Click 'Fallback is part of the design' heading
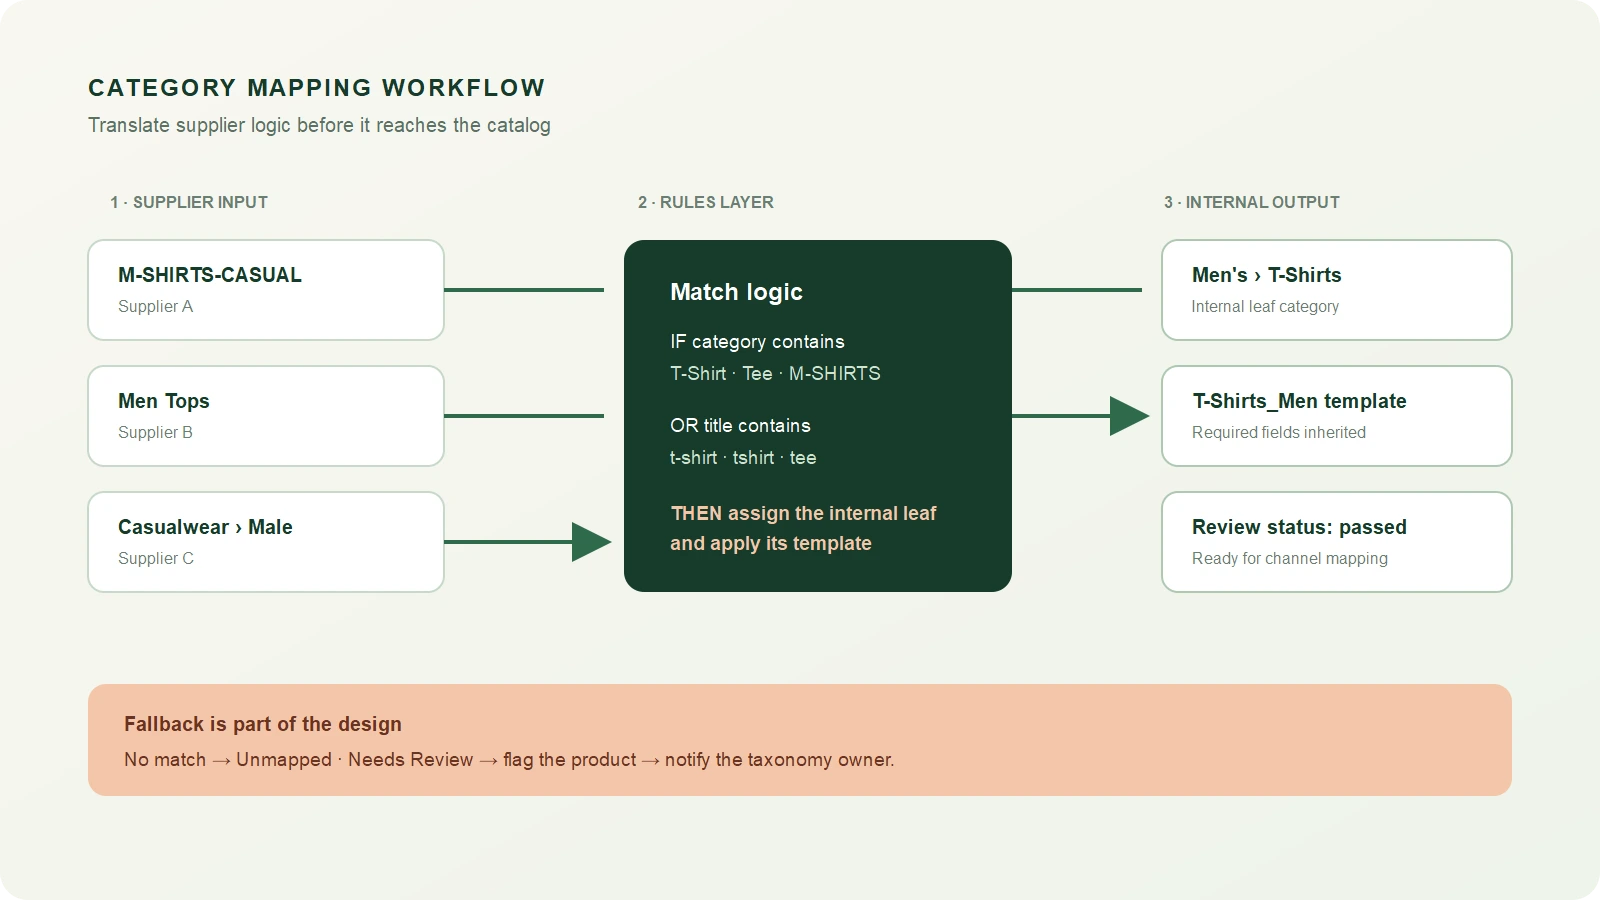Screen dimensions: 1600x900 coord(263,724)
